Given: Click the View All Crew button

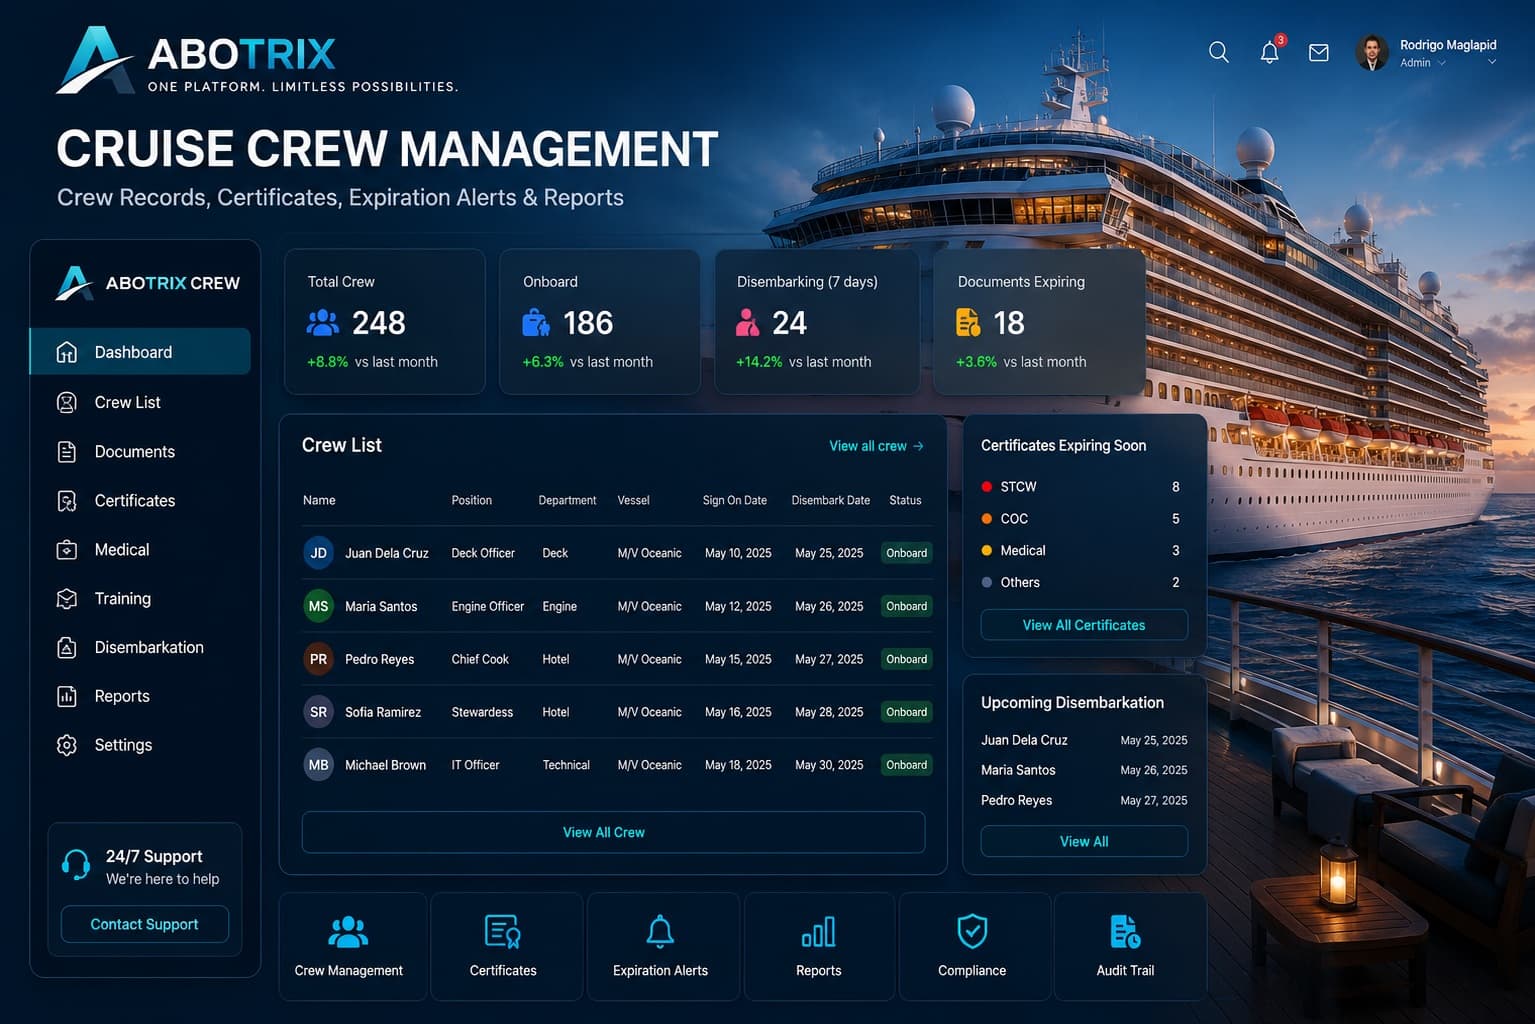Looking at the screenshot, I should 613,832.
